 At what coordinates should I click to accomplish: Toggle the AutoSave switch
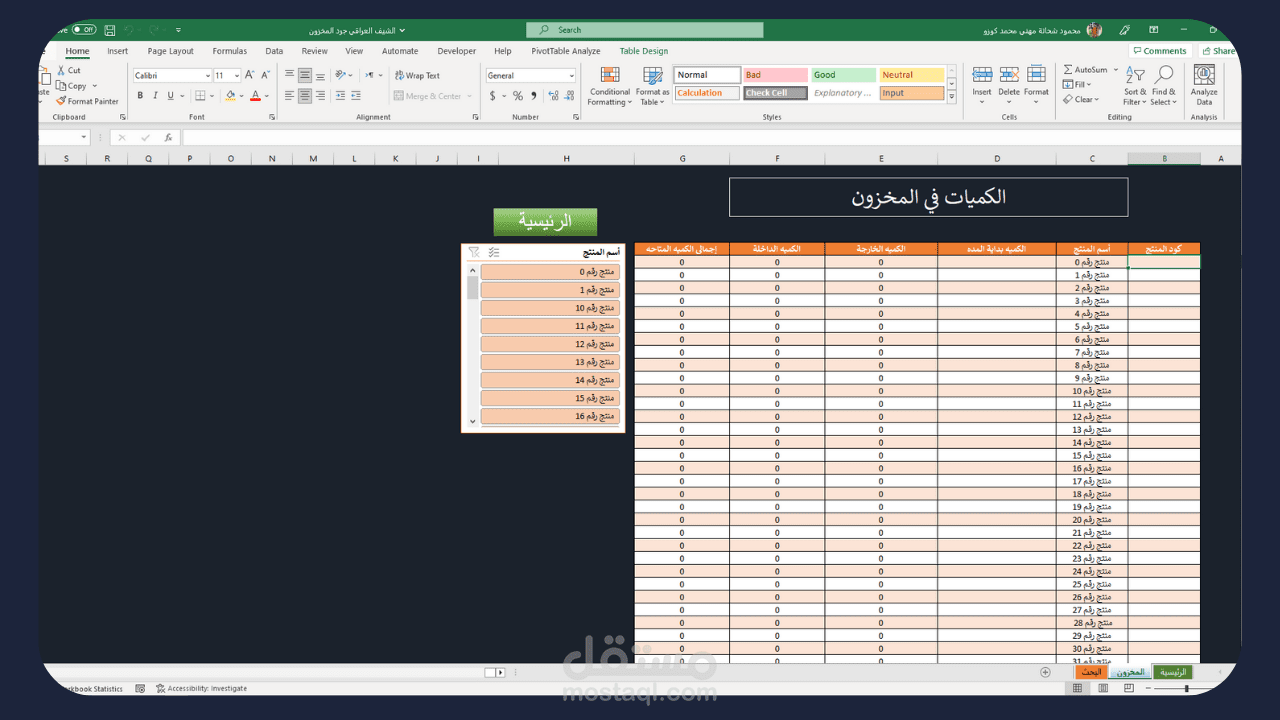tap(84, 30)
